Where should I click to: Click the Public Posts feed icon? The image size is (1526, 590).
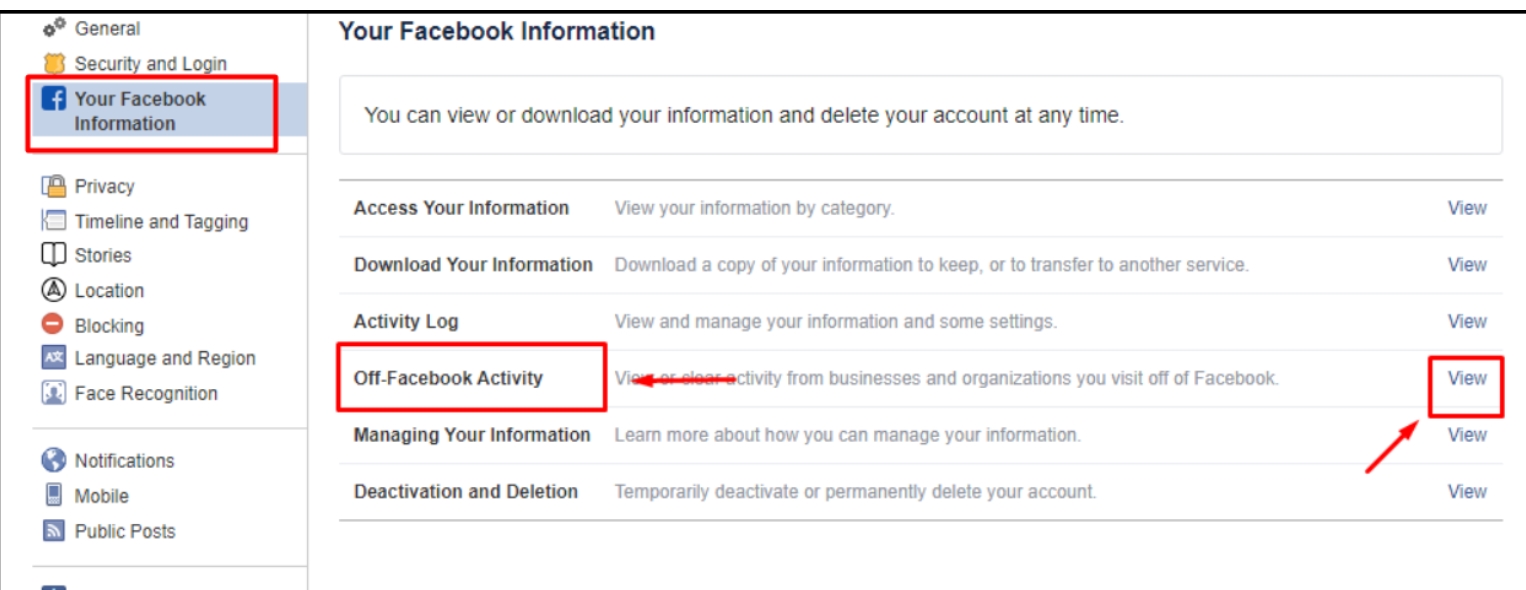click(x=53, y=531)
